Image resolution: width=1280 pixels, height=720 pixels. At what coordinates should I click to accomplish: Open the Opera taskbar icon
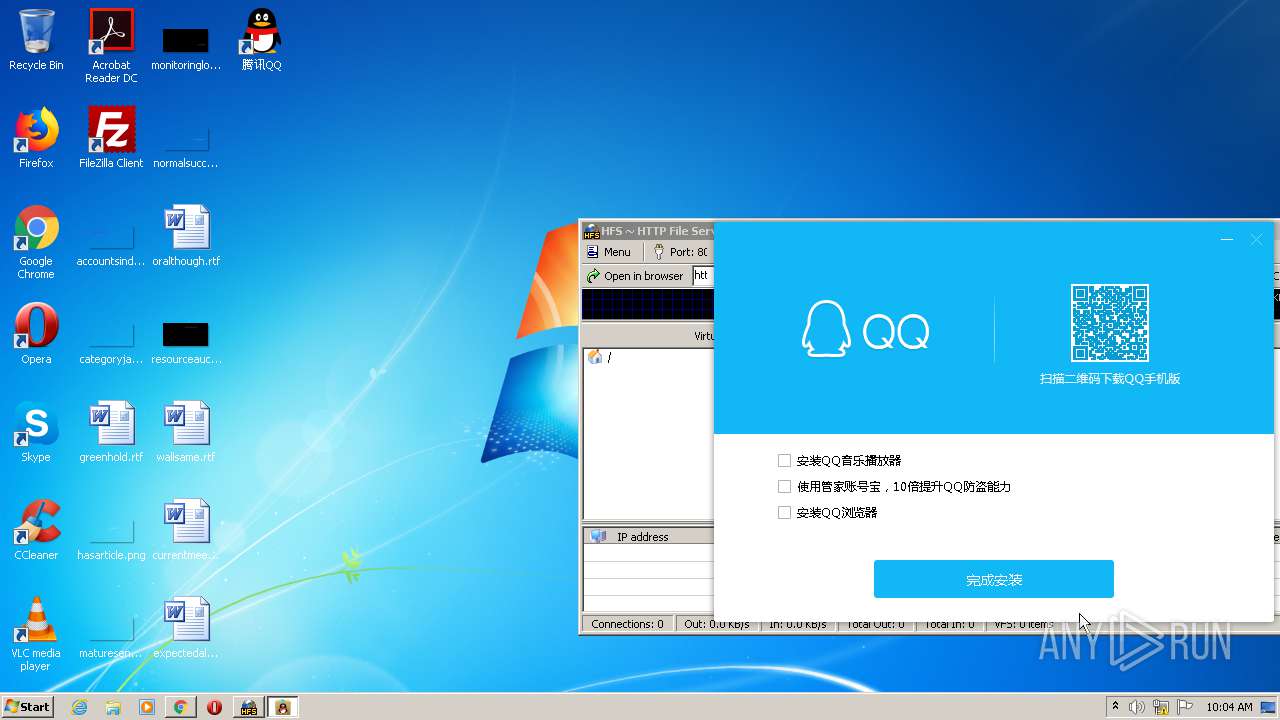click(x=214, y=707)
